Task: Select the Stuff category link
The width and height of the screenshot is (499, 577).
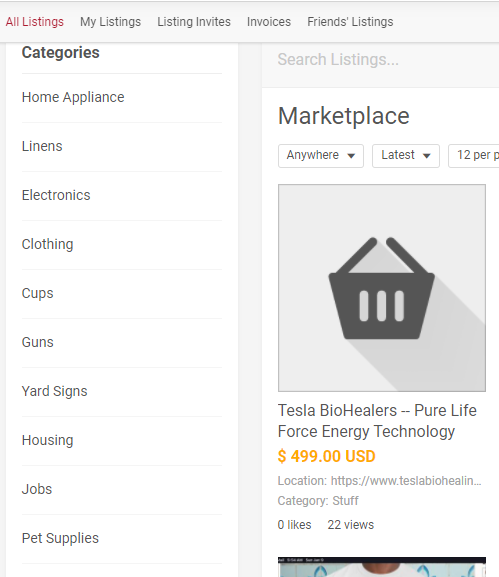Action: (345, 500)
